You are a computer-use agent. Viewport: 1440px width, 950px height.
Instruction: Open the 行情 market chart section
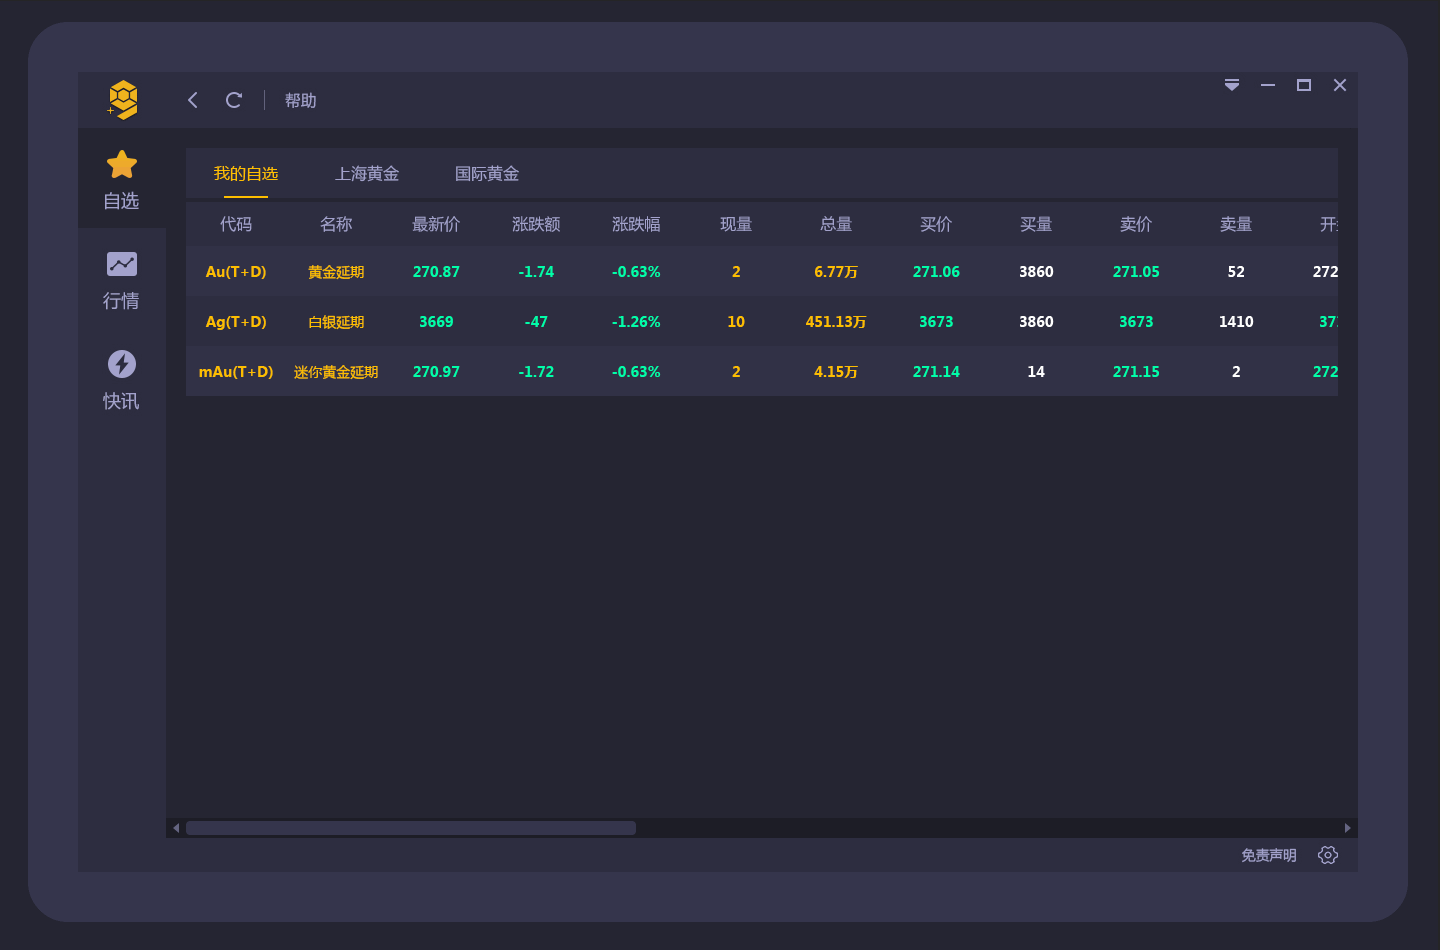point(122,279)
